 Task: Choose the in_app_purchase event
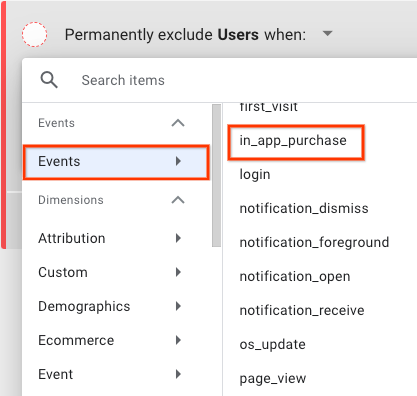point(293,141)
